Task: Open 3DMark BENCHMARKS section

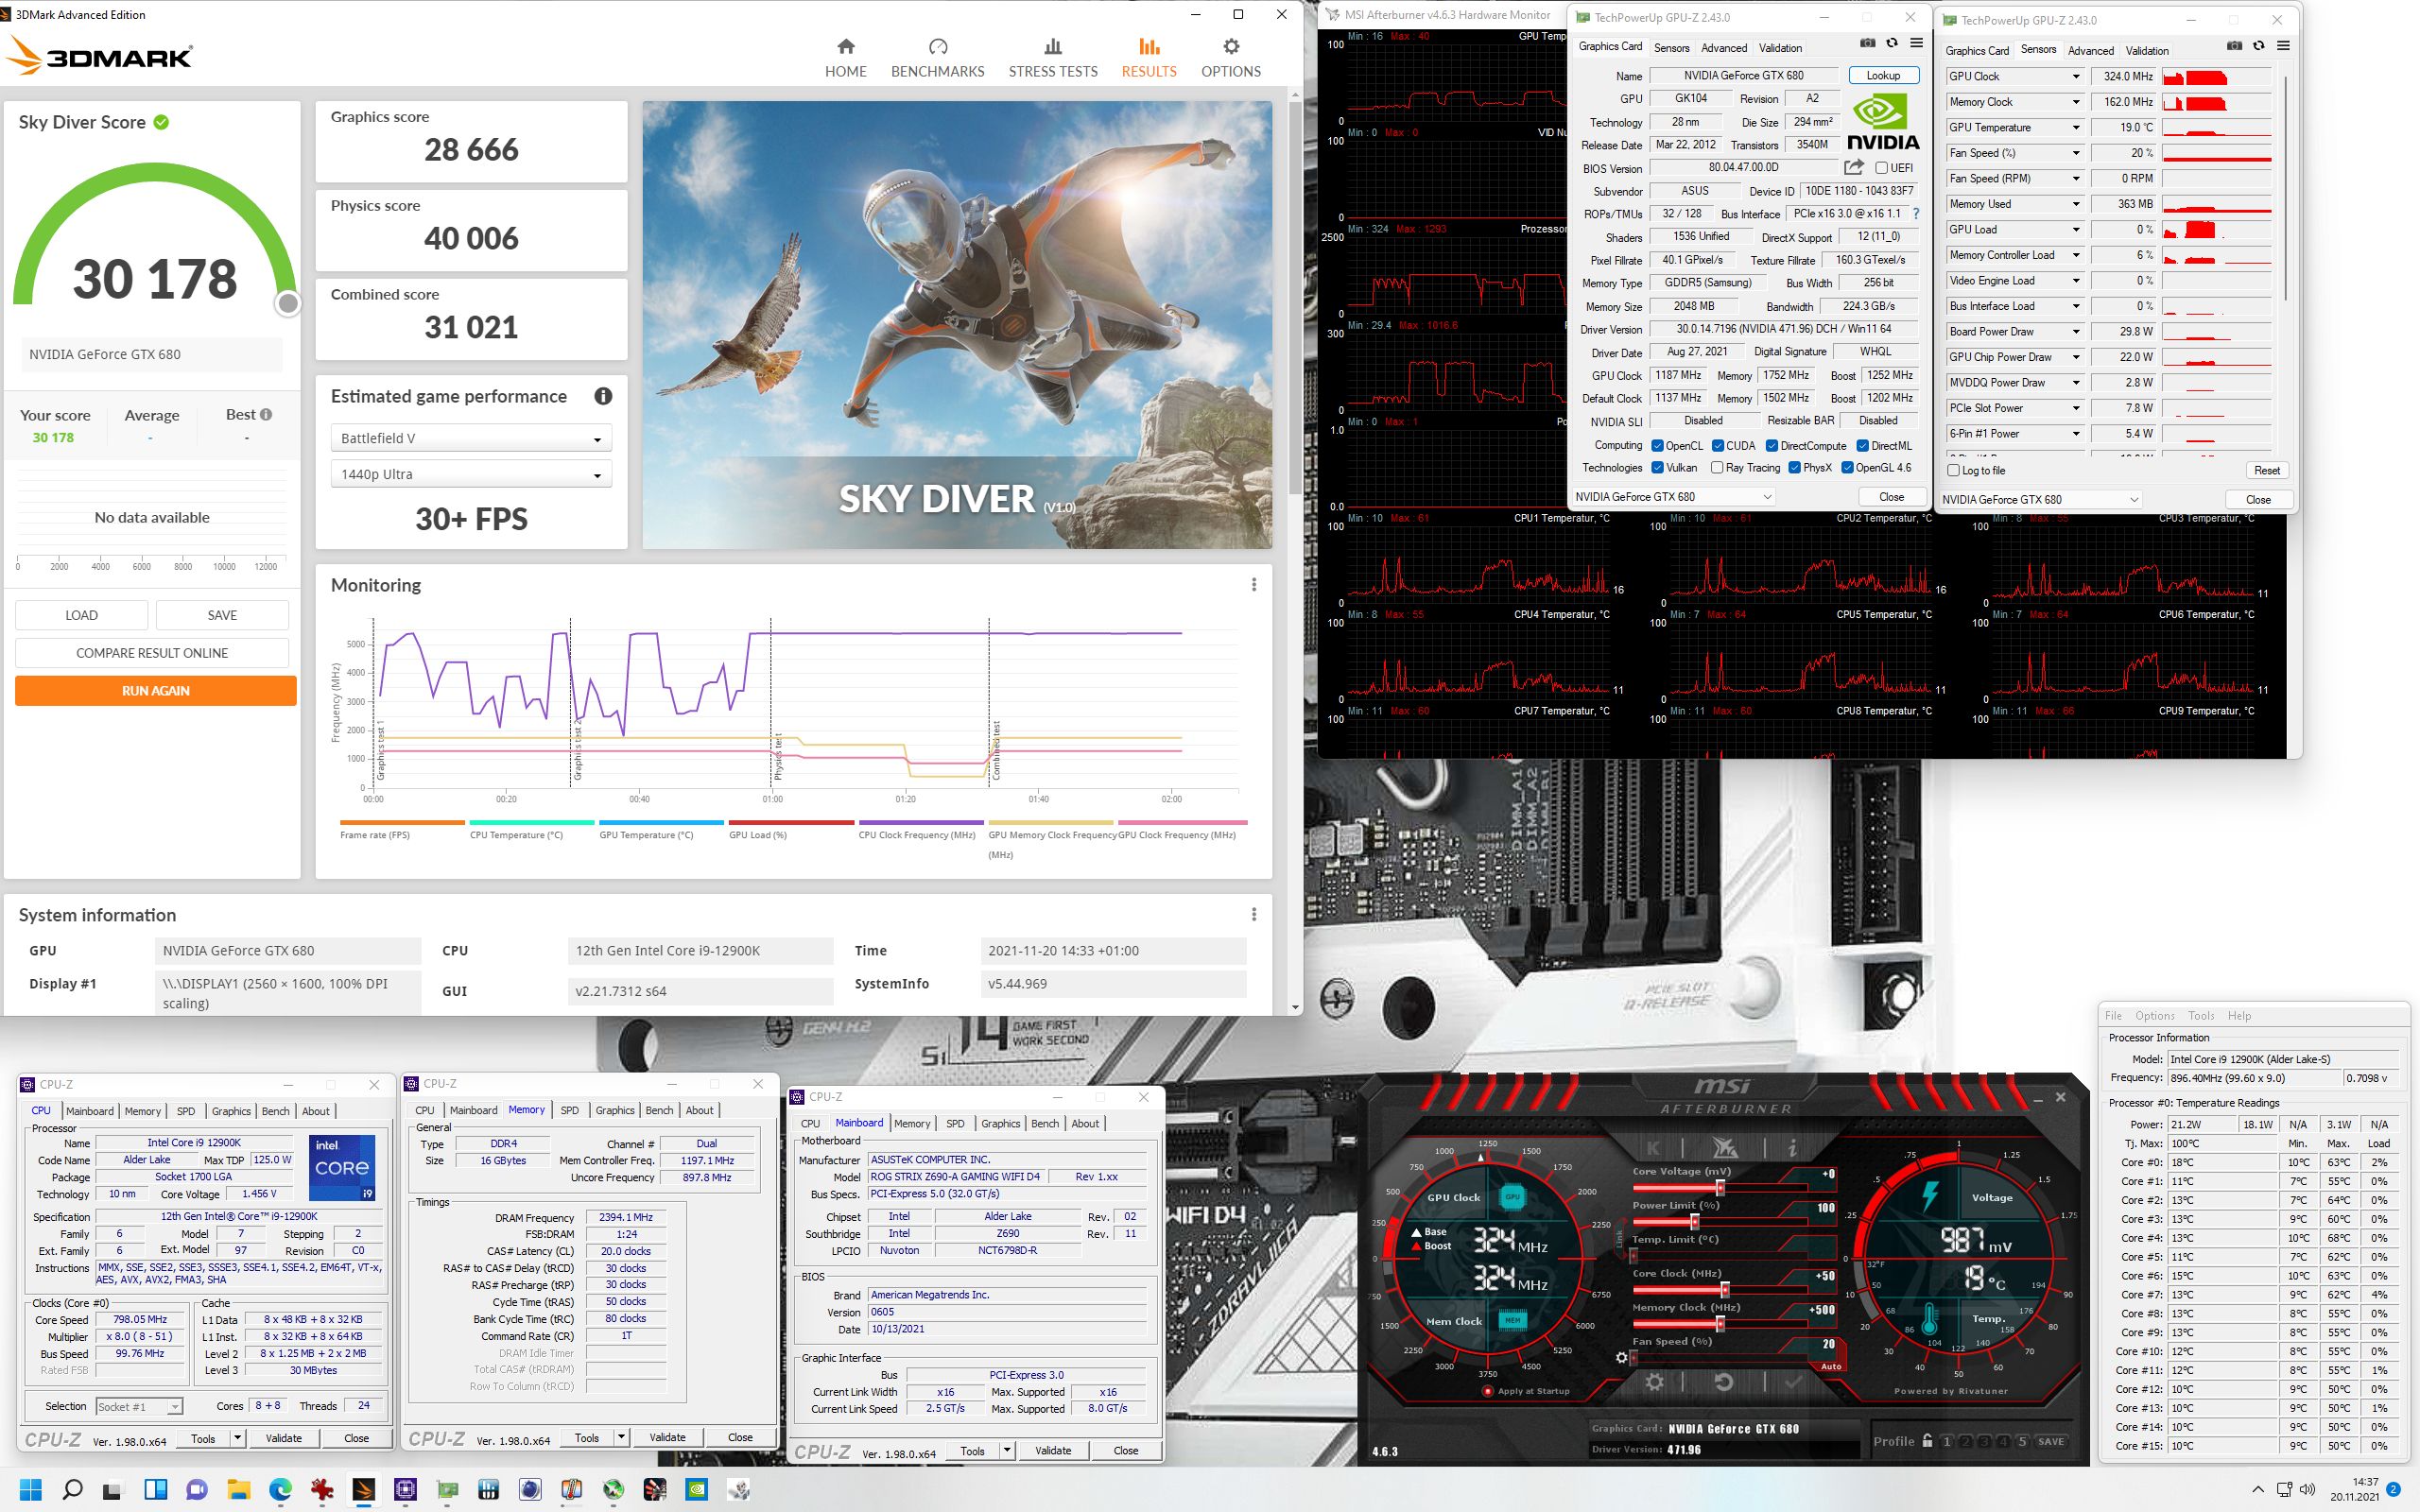Action: point(937,58)
